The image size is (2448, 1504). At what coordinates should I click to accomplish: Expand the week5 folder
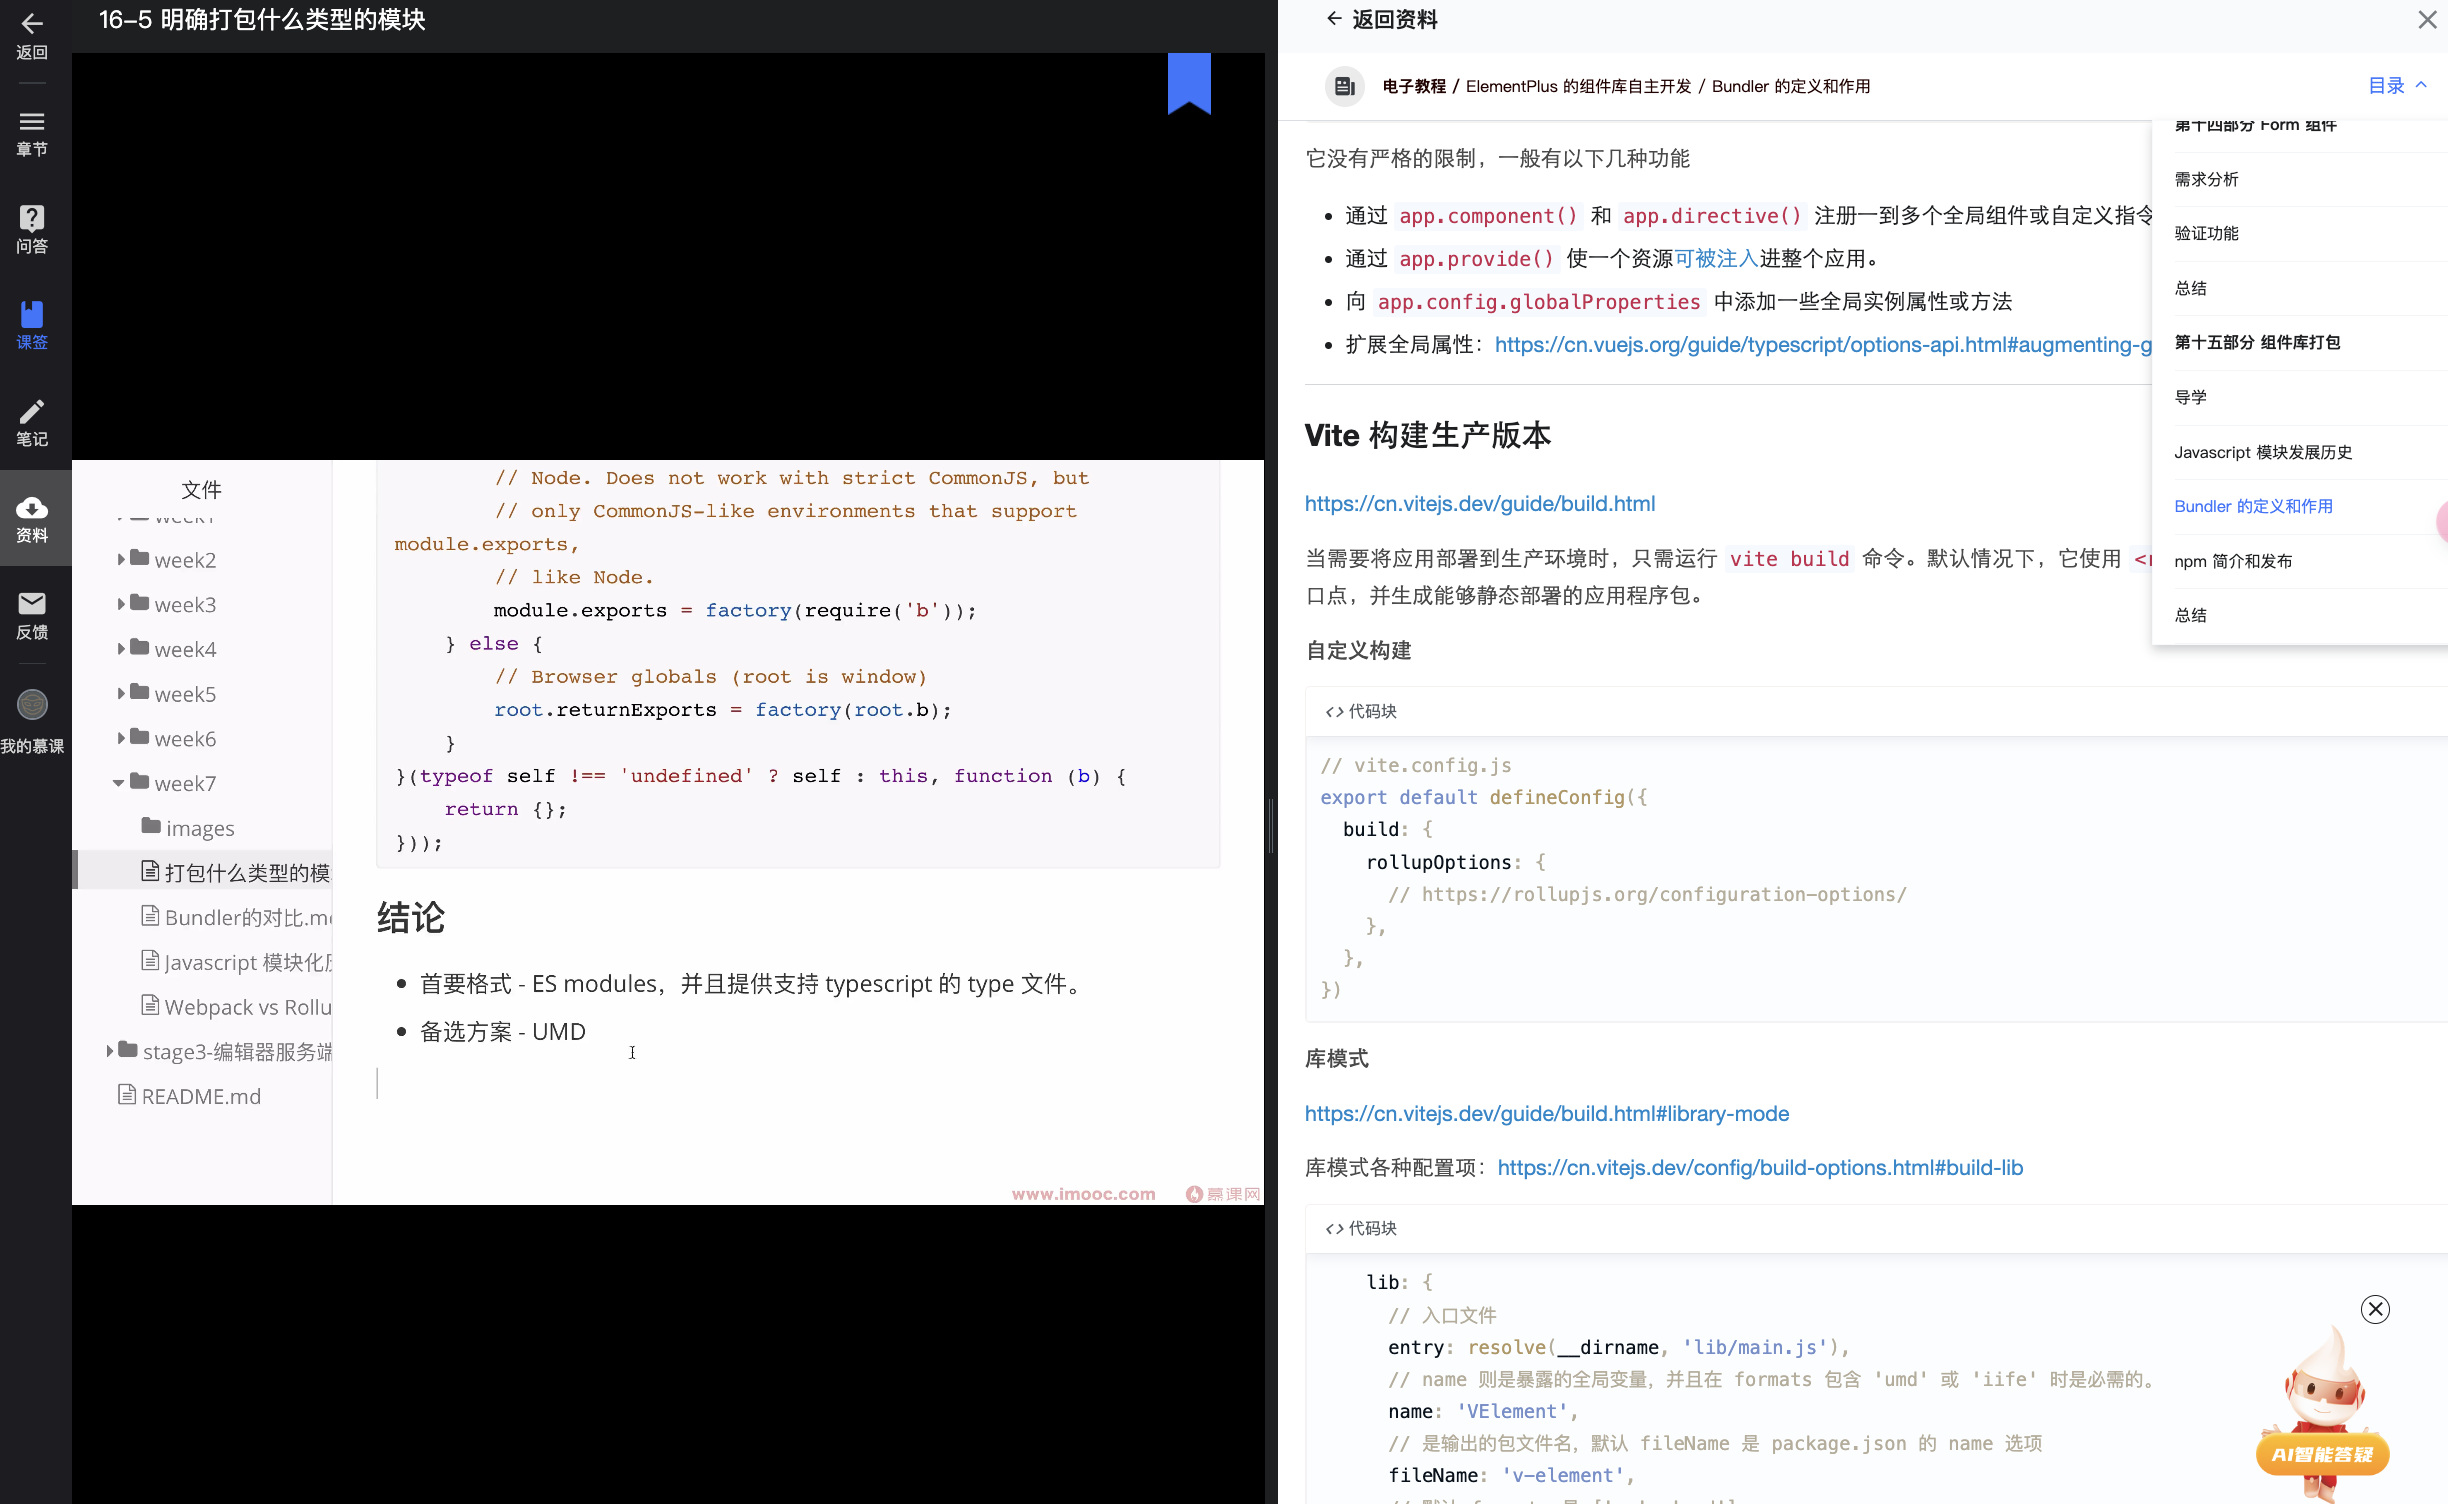[x=121, y=694]
